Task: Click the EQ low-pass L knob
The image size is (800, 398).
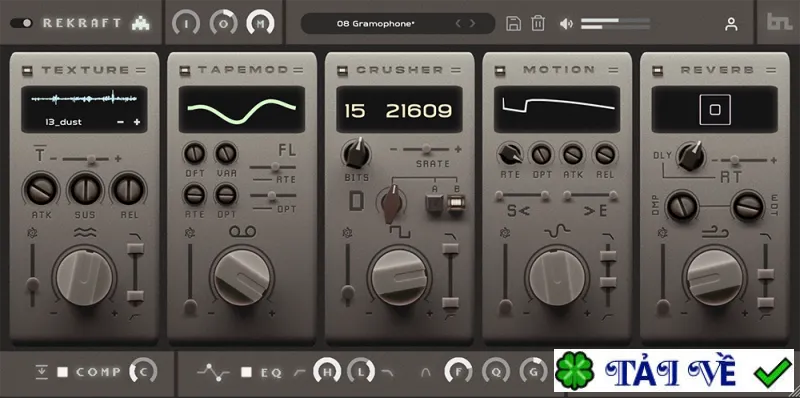Action: 361,371
